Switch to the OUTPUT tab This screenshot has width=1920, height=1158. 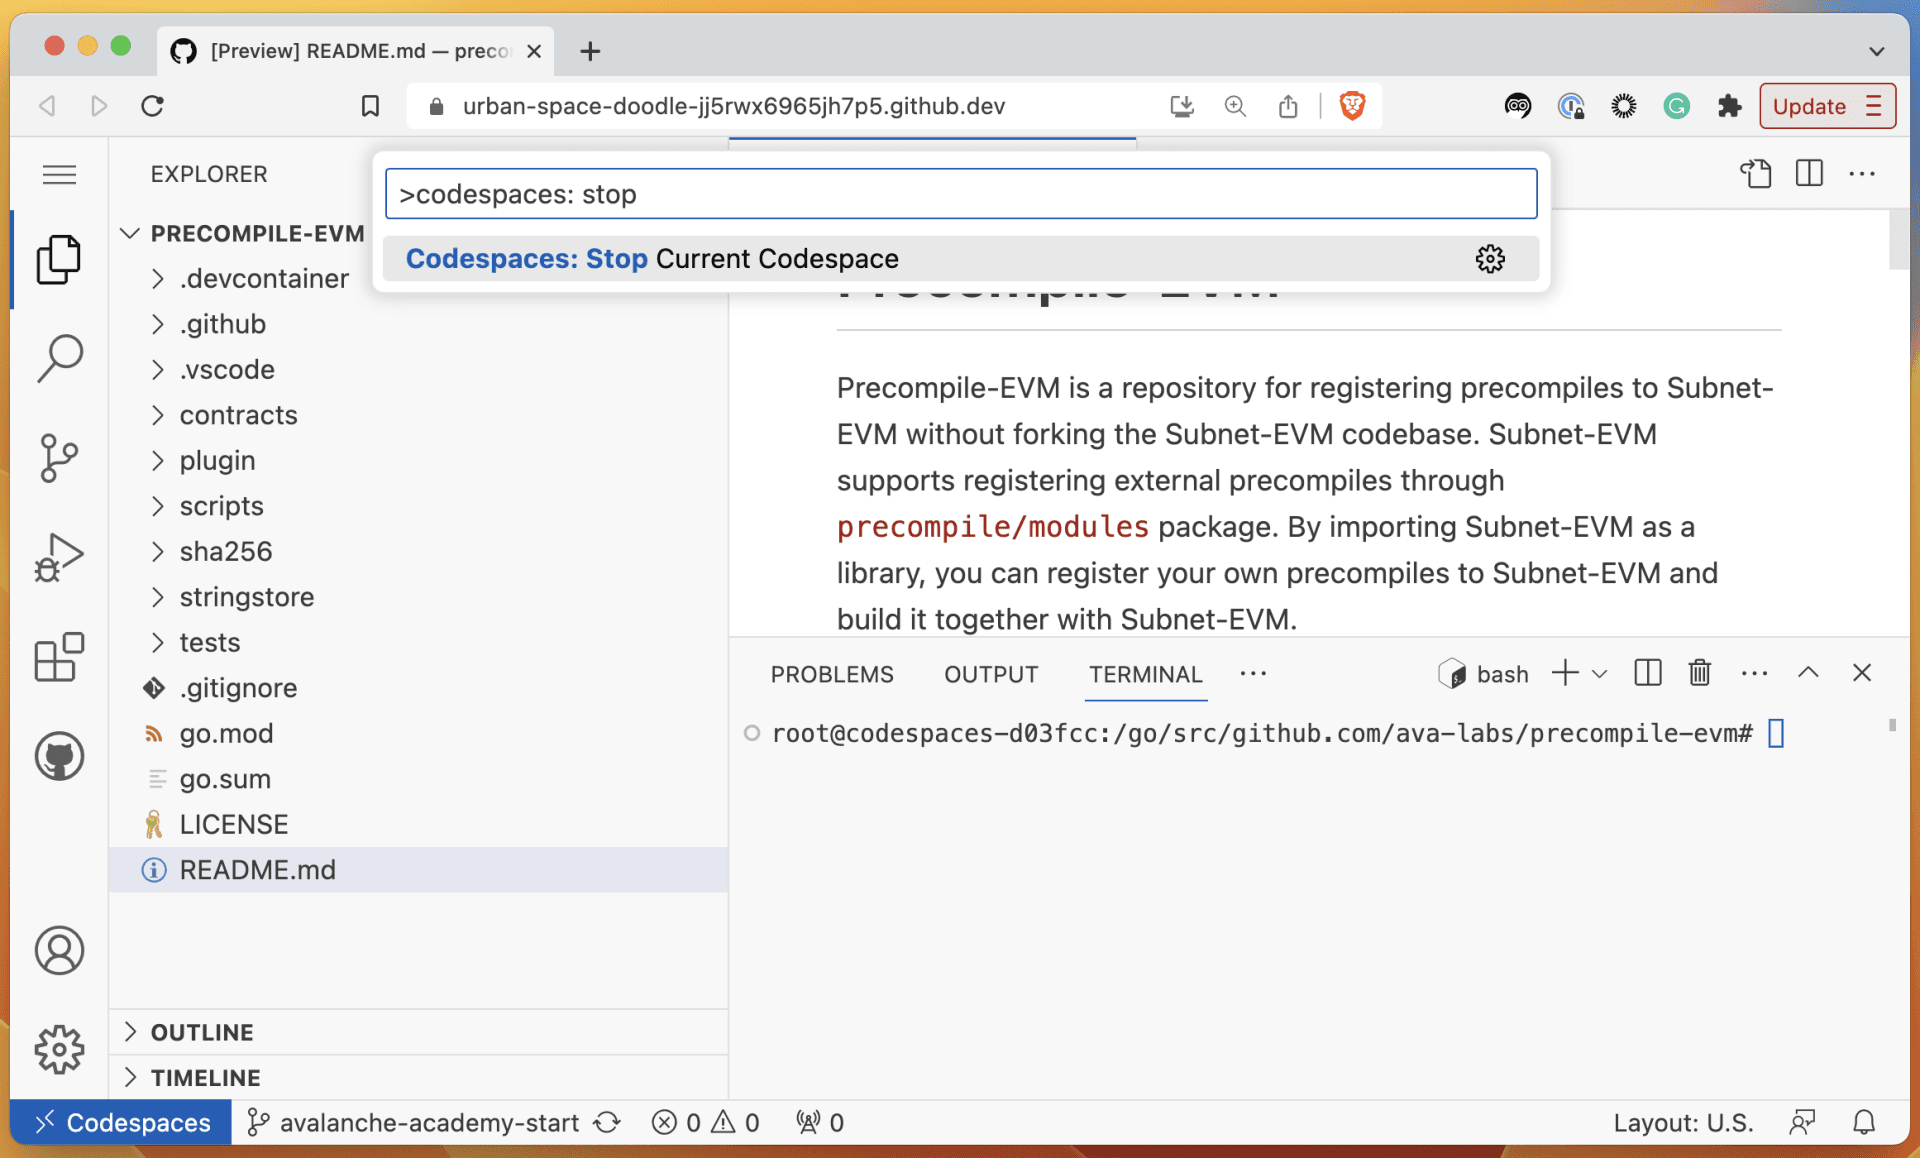990,675
